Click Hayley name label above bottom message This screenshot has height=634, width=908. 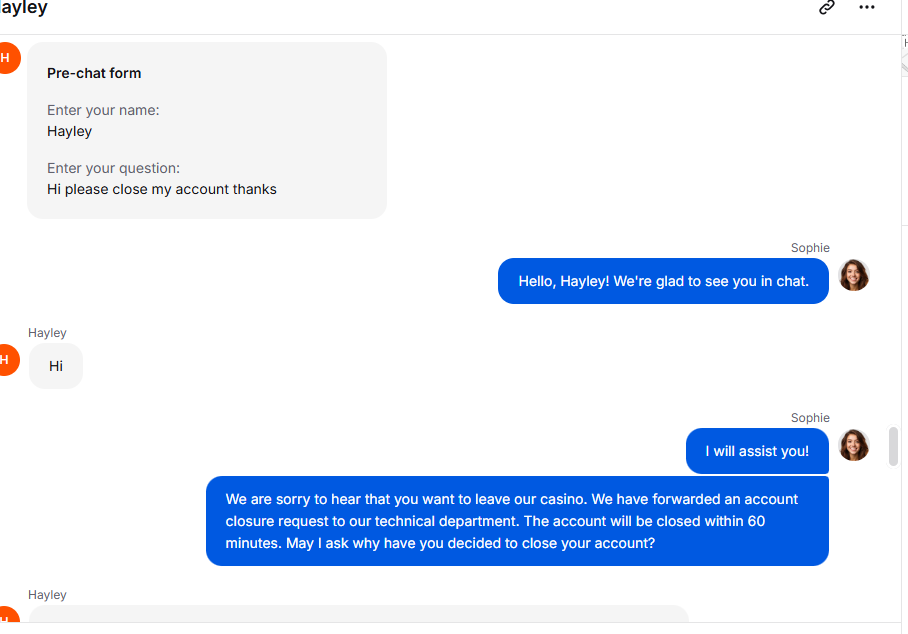(x=47, y=595)
